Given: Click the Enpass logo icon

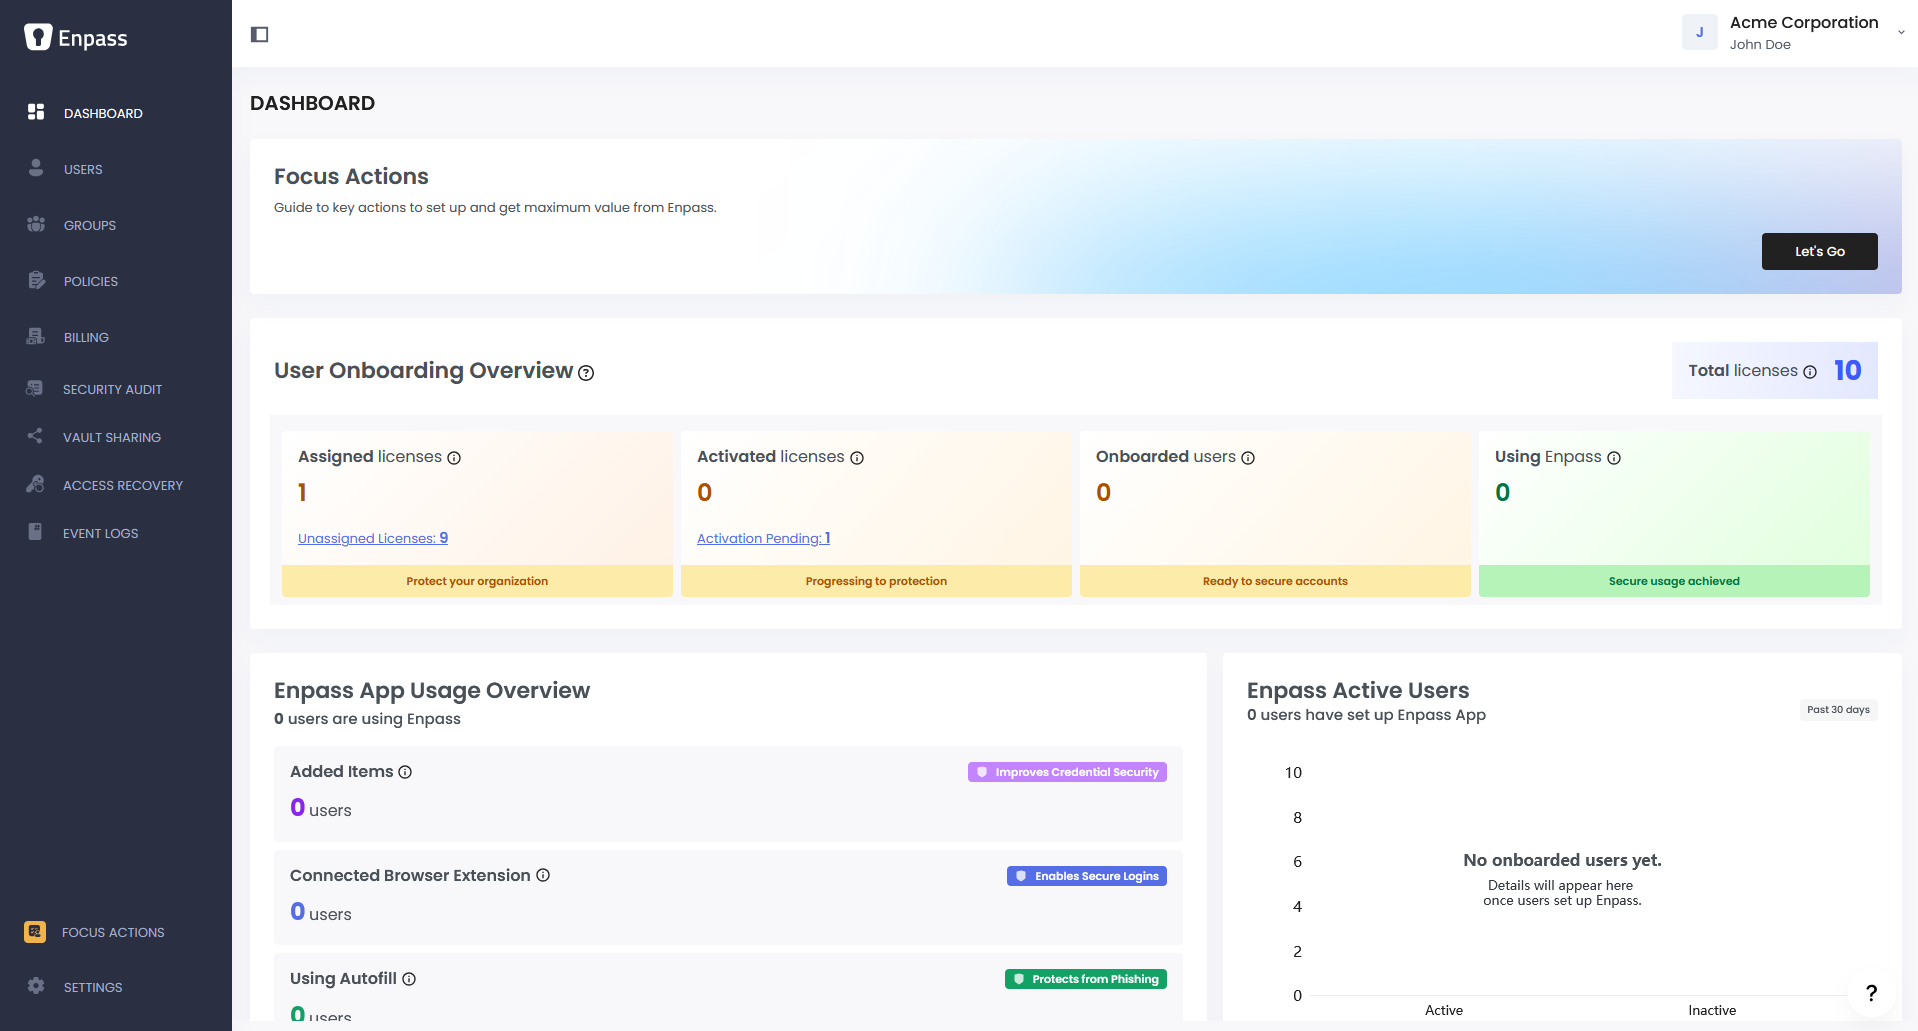Looking at the screenshot, I should [x=38, y=37].
